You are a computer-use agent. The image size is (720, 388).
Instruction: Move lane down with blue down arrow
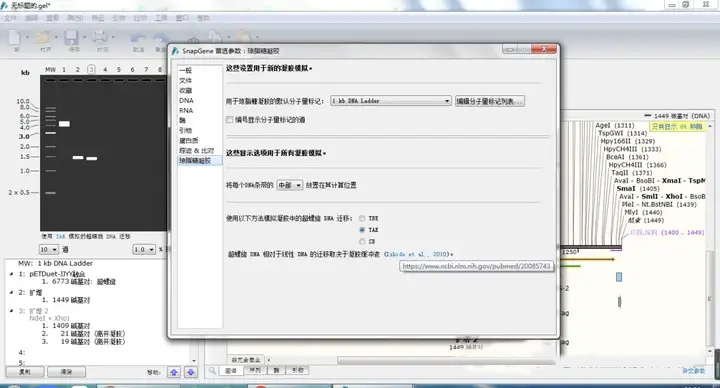coord(191,372)
